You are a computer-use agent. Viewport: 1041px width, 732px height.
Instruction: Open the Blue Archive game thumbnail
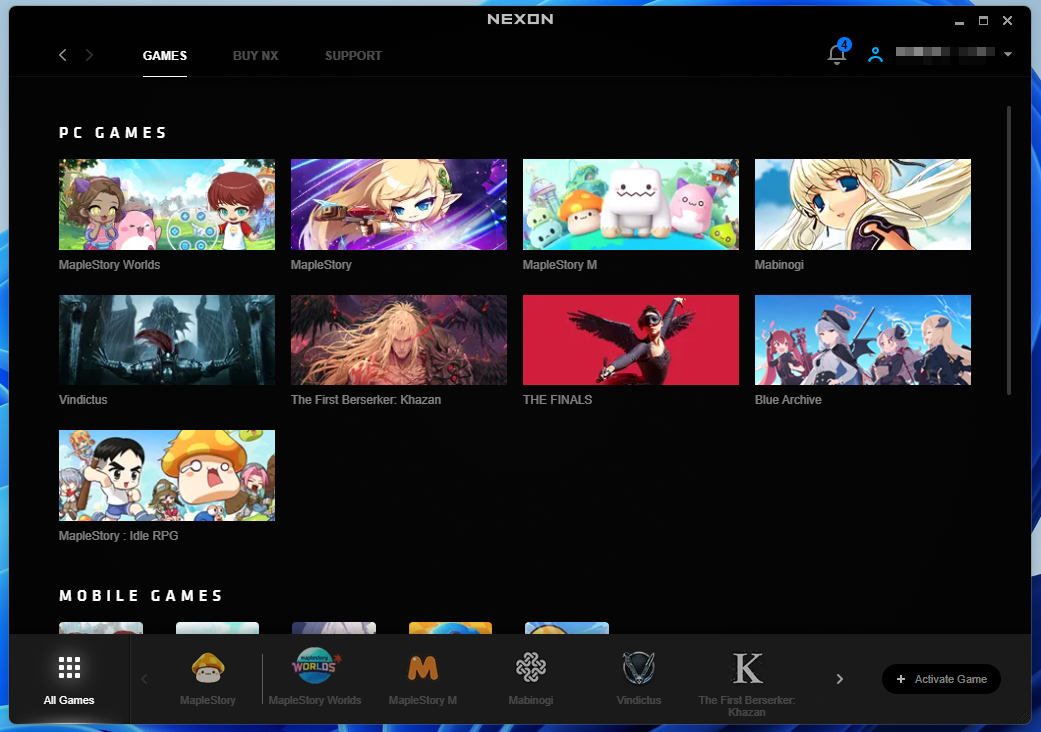(863, 340)
